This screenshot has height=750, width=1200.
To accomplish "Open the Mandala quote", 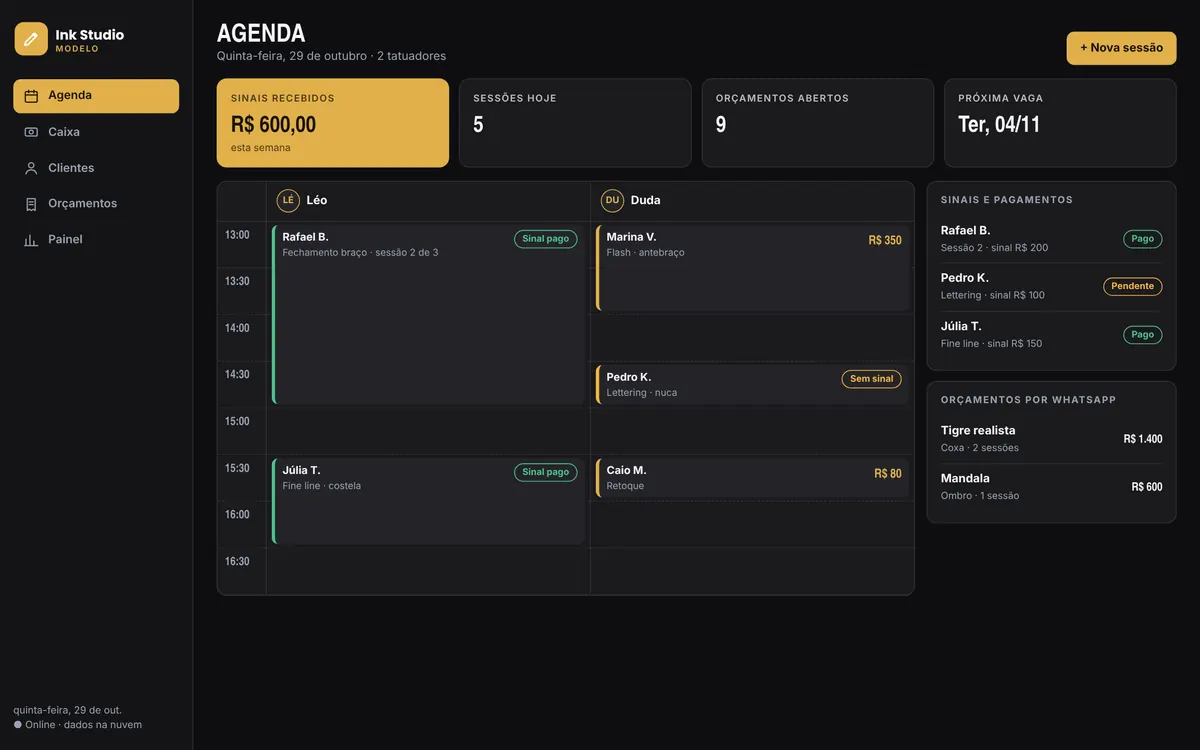I will (1052, 487).
